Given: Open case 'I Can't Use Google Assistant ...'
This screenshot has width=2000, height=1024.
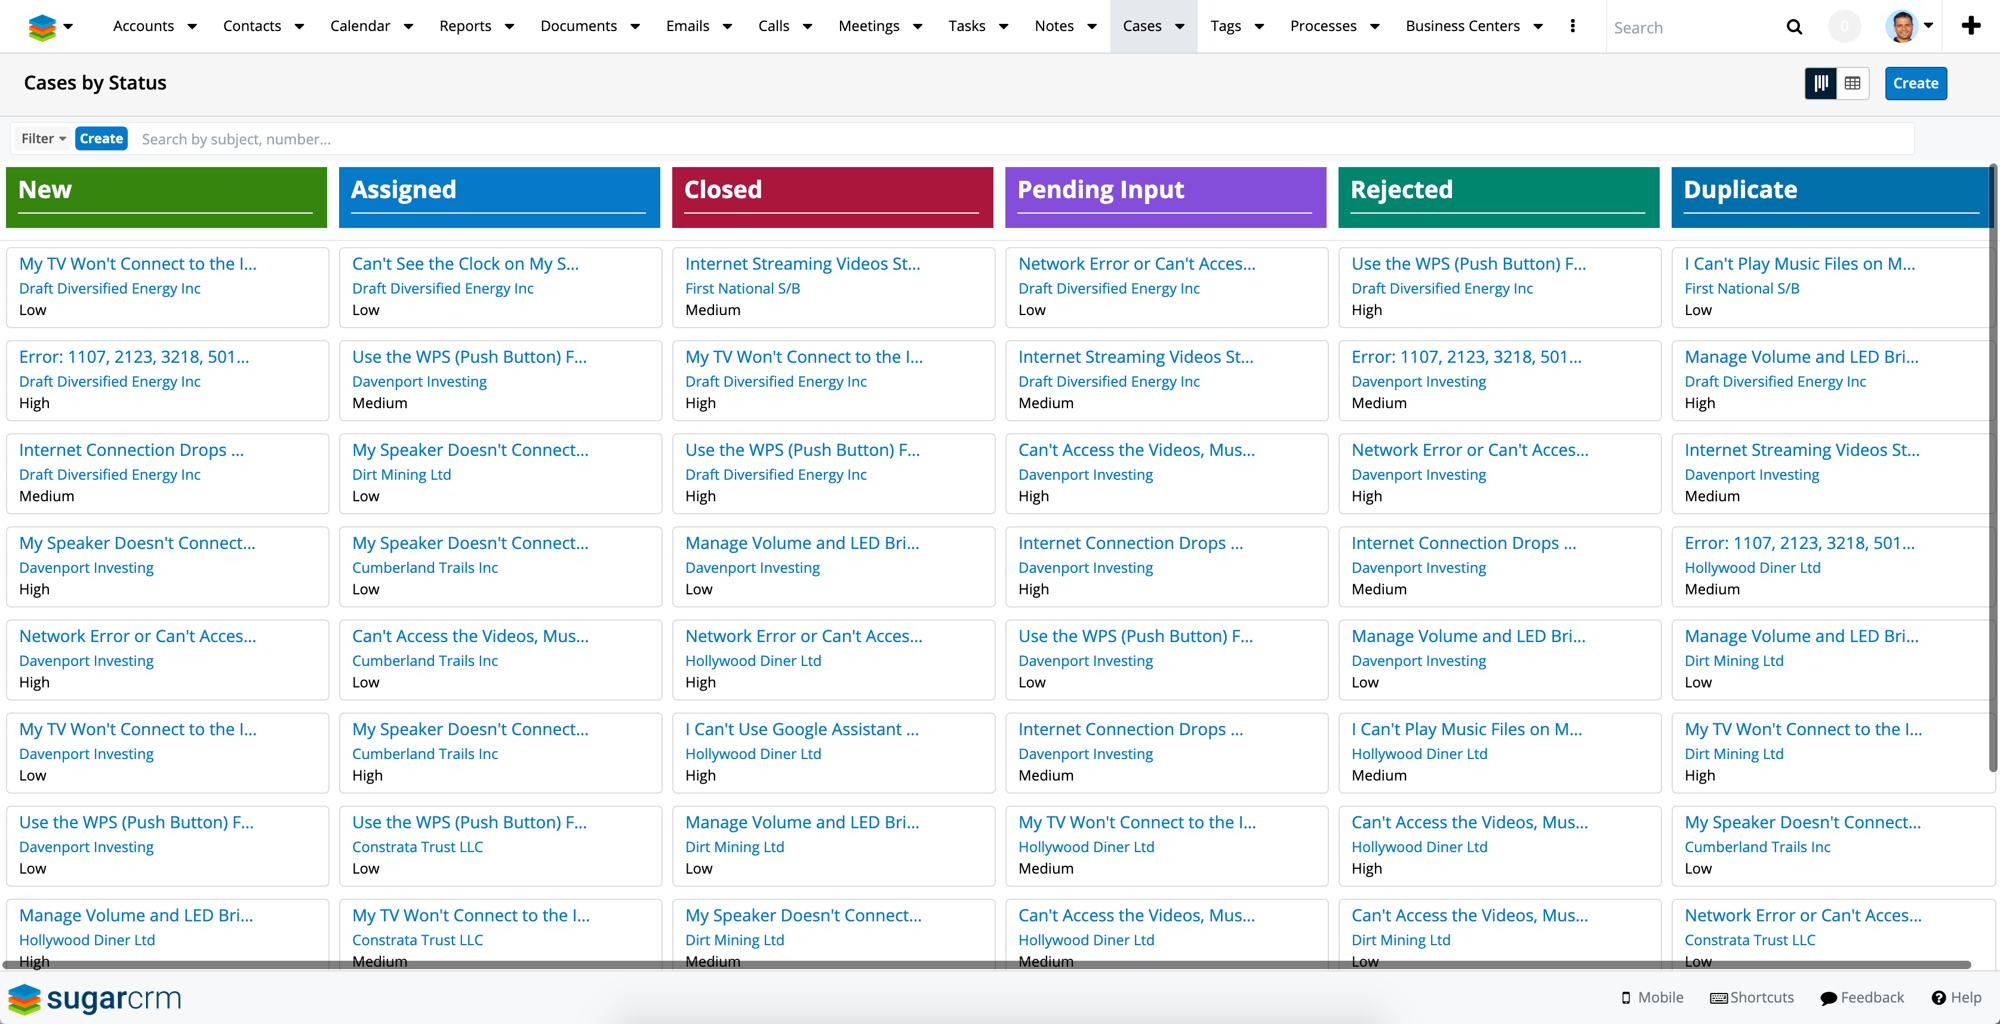Looking at the screenshot, I should tap(801, 729).
